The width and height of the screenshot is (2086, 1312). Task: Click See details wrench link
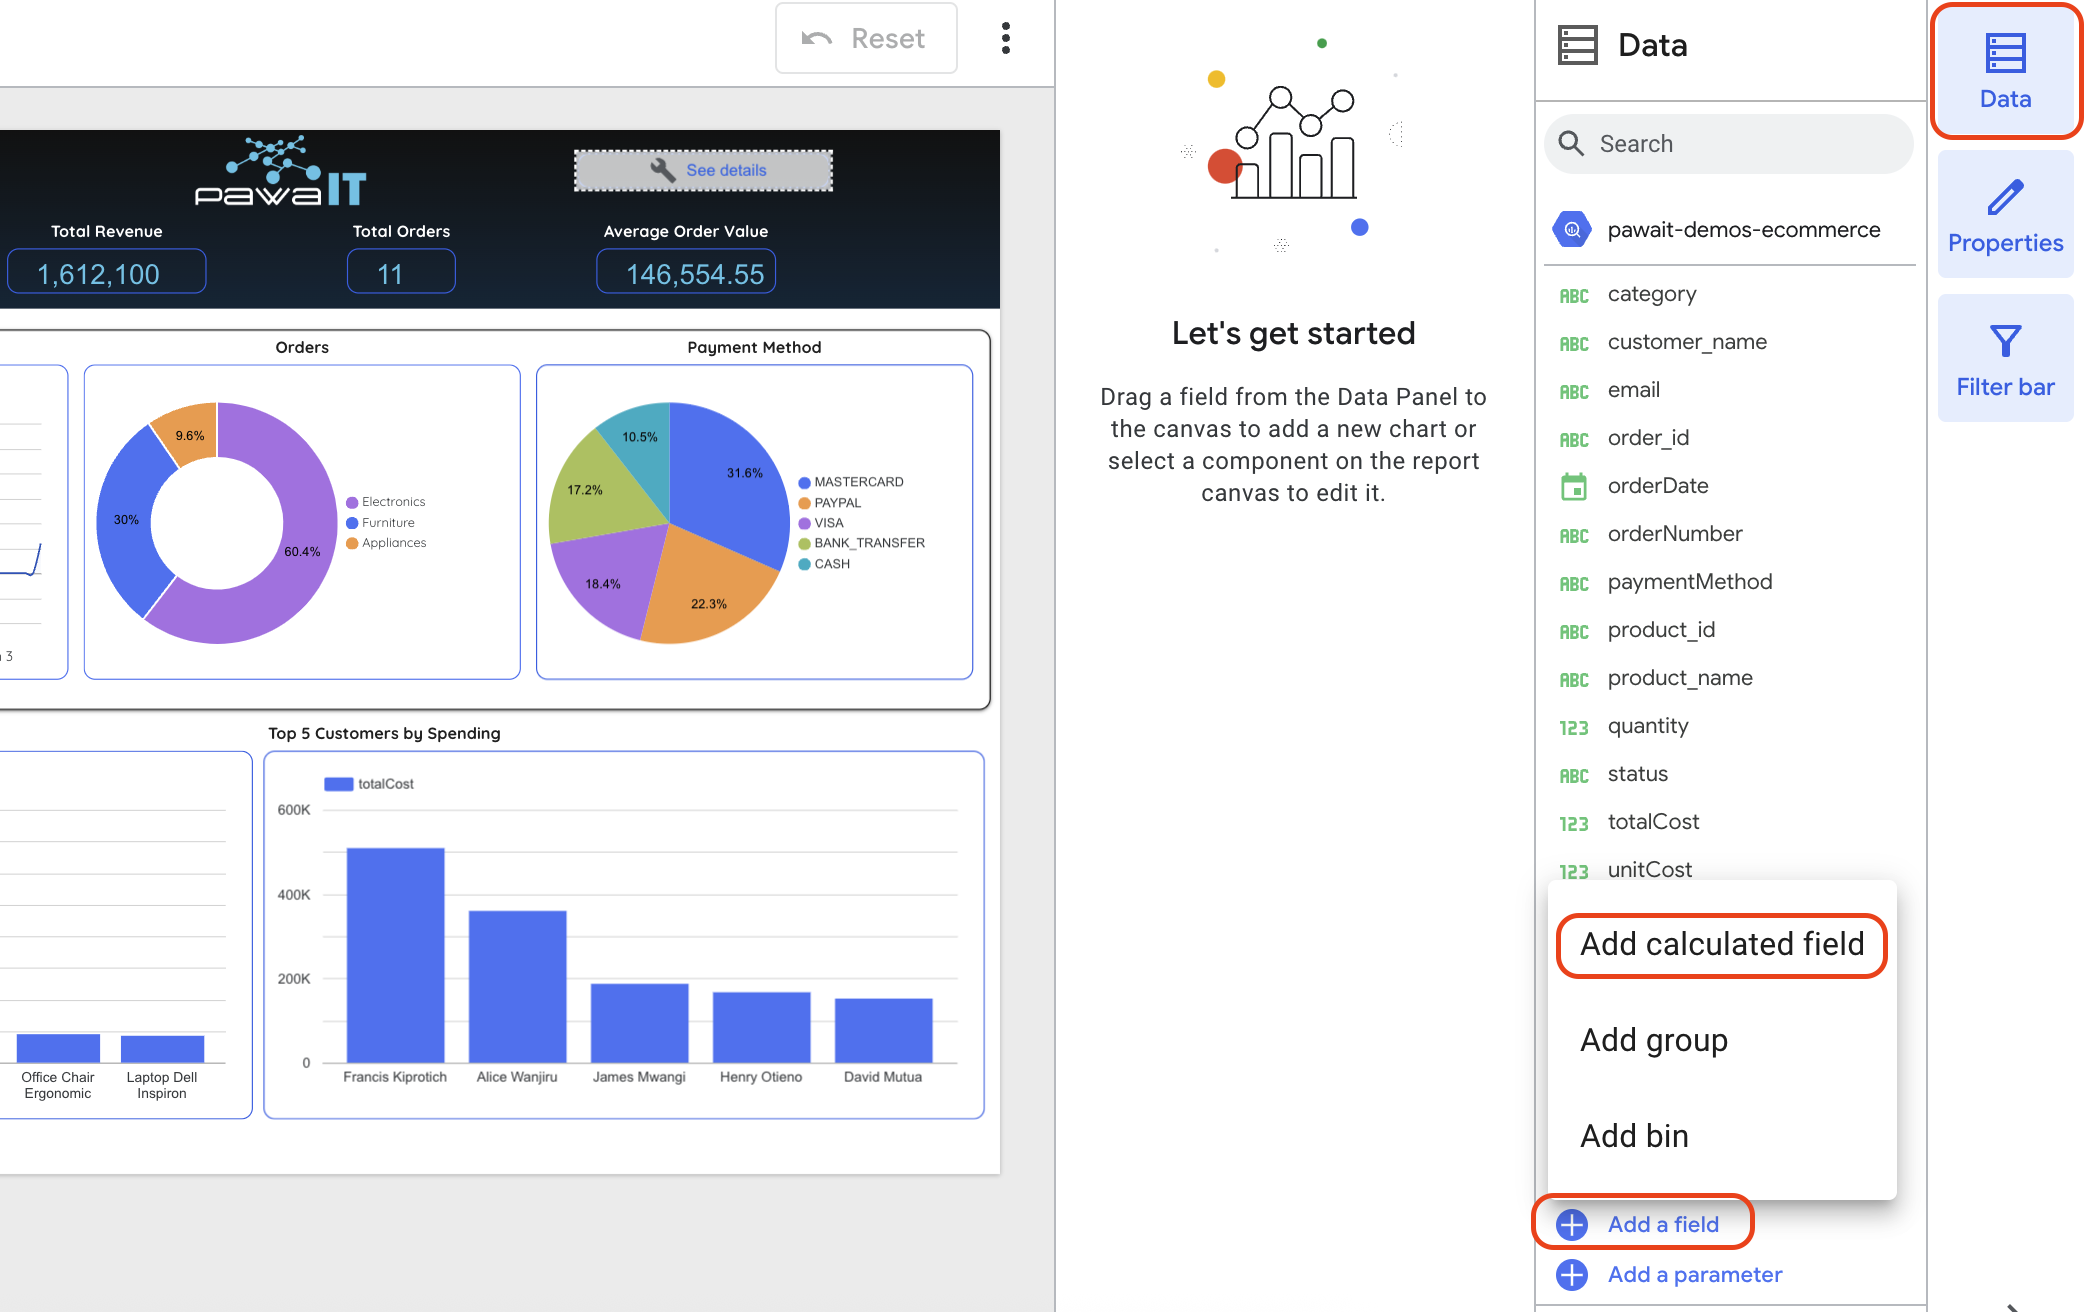click(704, 170)
